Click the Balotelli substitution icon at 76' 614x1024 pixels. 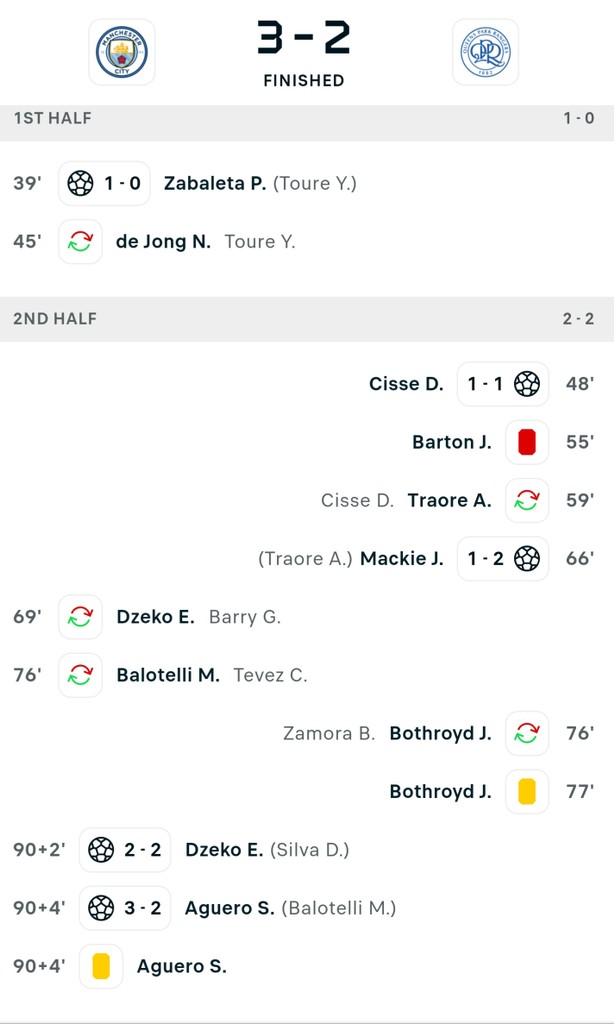pyautogui.click(x=80, y=675)
